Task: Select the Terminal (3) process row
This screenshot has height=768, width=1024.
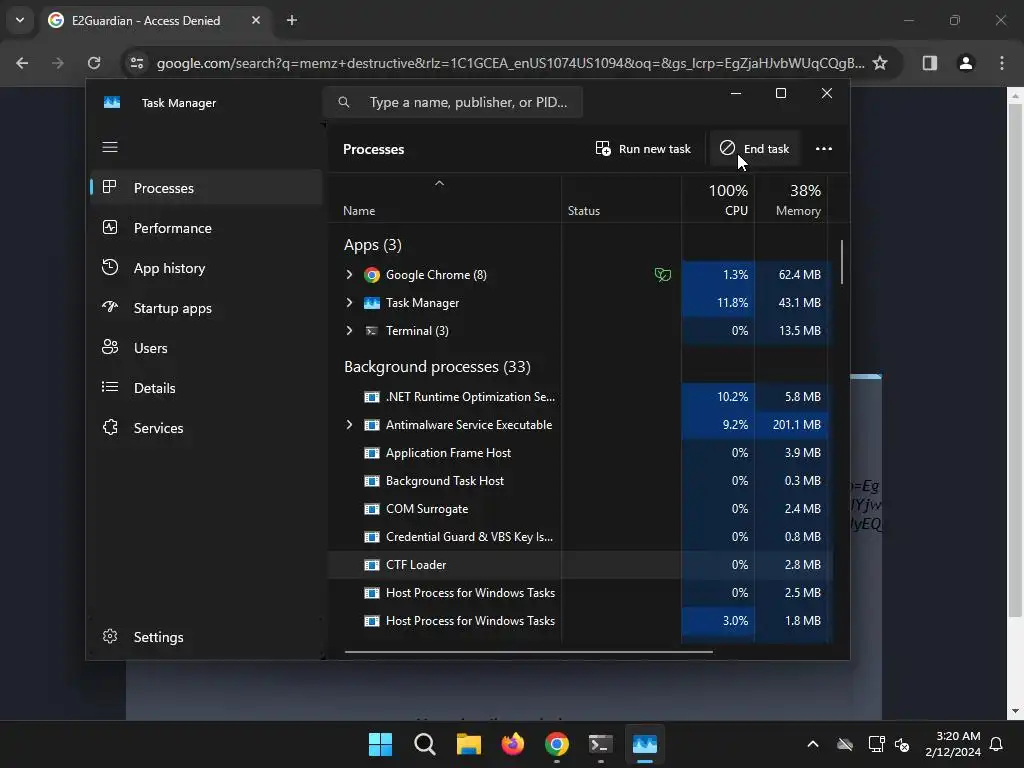Action: (x=578, y=330)
